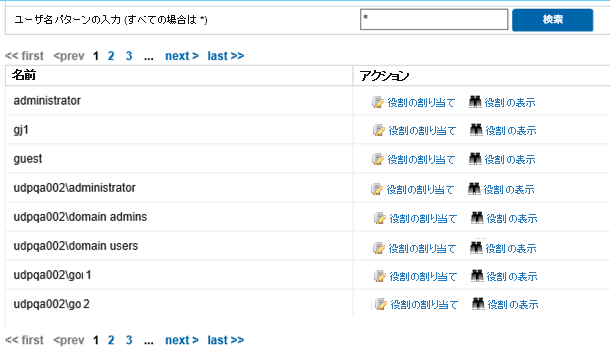
Task: Open 役割の割り当て for udpqa002\go 2
Action: pyautogui.click(x=424, y=305)
